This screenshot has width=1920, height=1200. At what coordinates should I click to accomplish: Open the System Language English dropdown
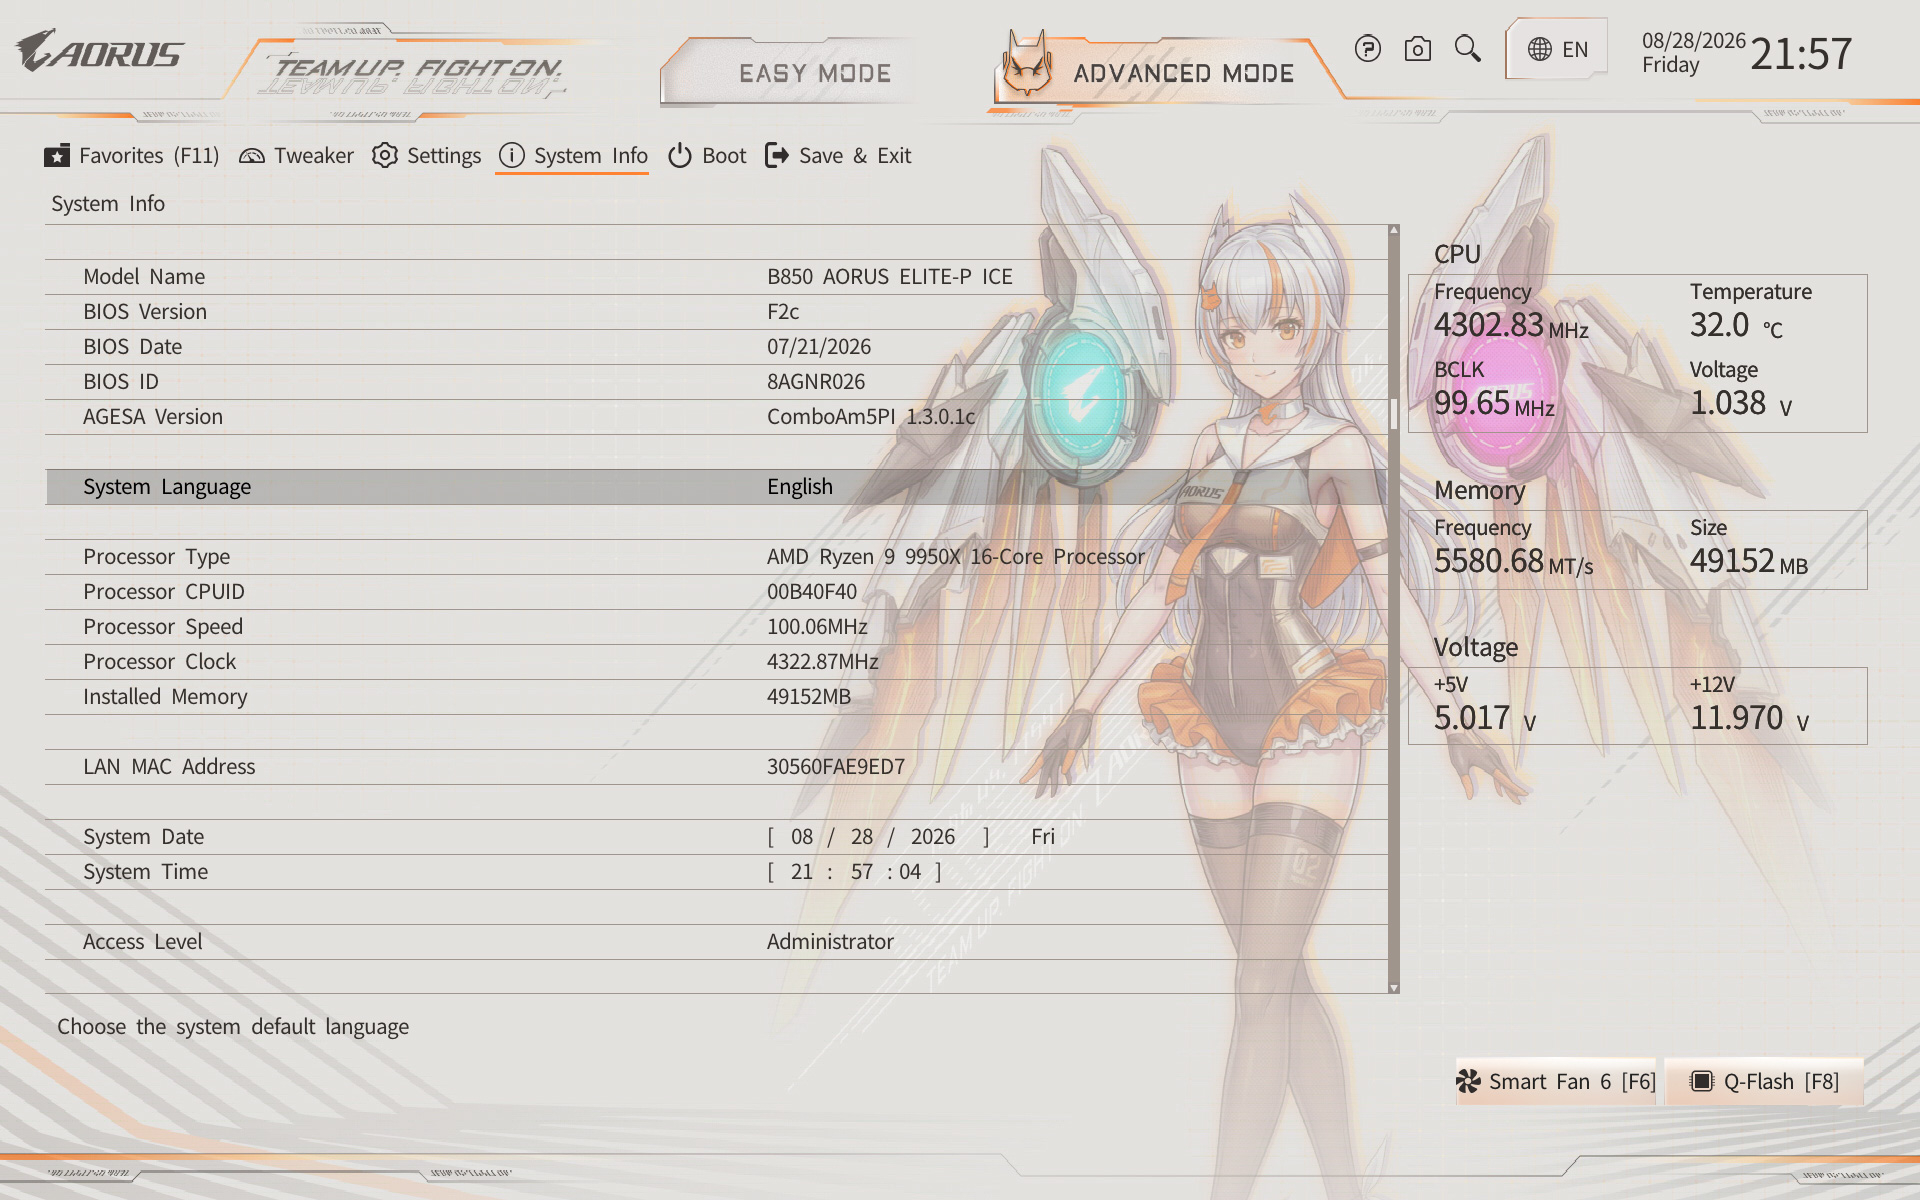coord(799,487)
